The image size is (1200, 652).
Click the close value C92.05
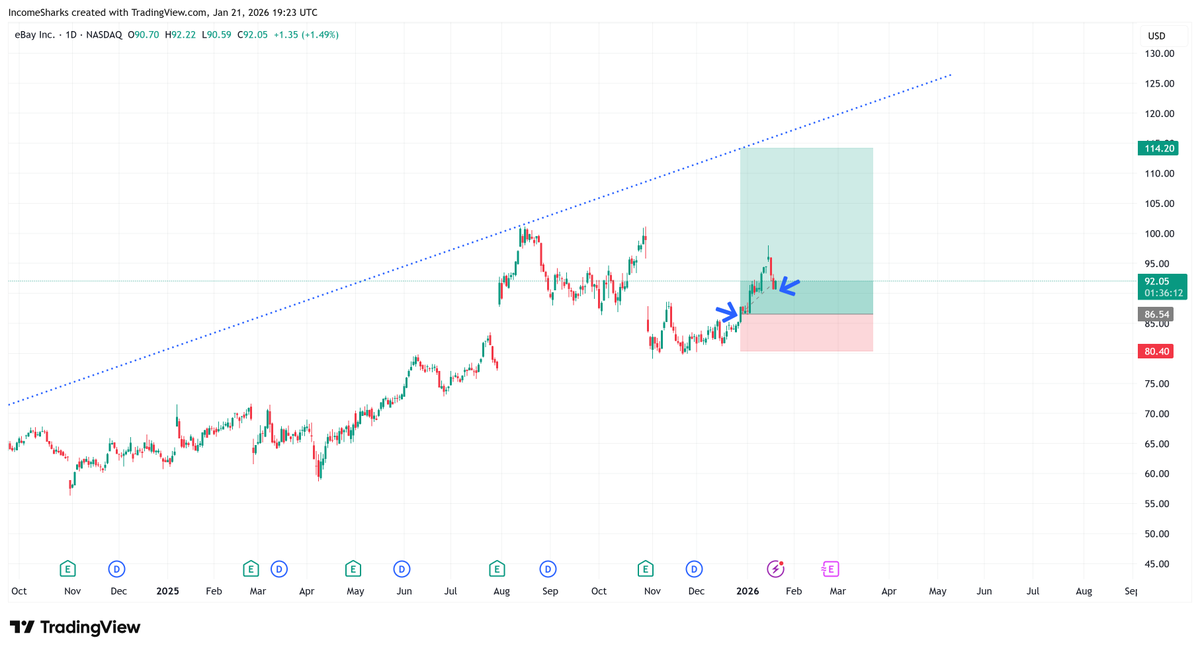click(x=251, y=35)
